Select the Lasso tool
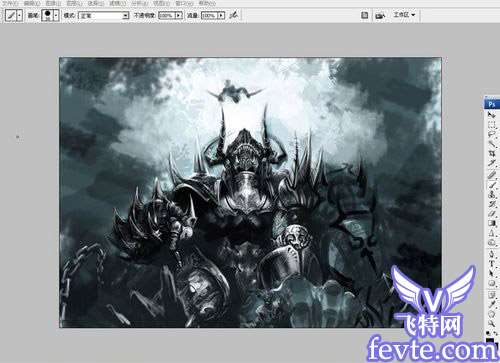The height and width of the screenshot is (363, 500). tap(492, 135)
